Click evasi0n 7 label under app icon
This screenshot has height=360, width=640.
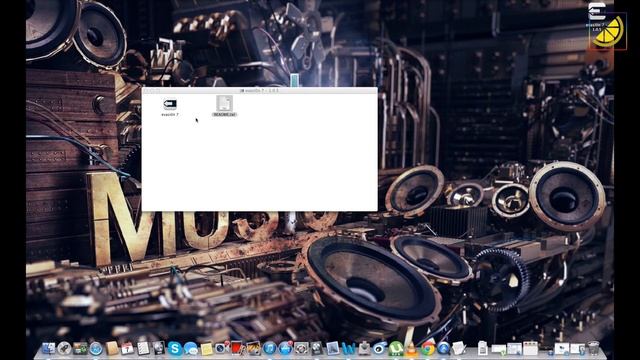[170, 115]
